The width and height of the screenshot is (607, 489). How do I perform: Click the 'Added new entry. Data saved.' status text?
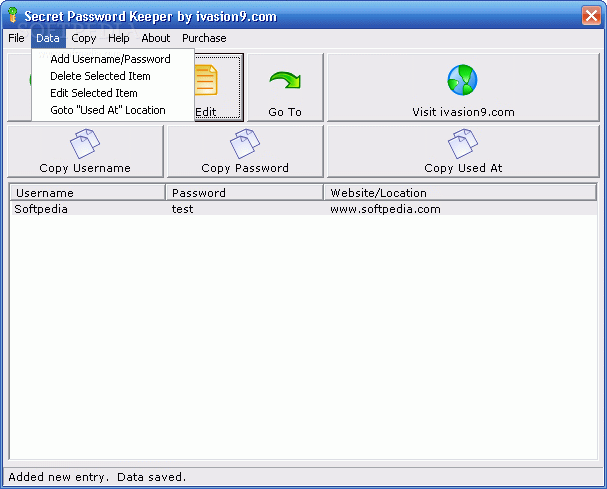[97, 477]
